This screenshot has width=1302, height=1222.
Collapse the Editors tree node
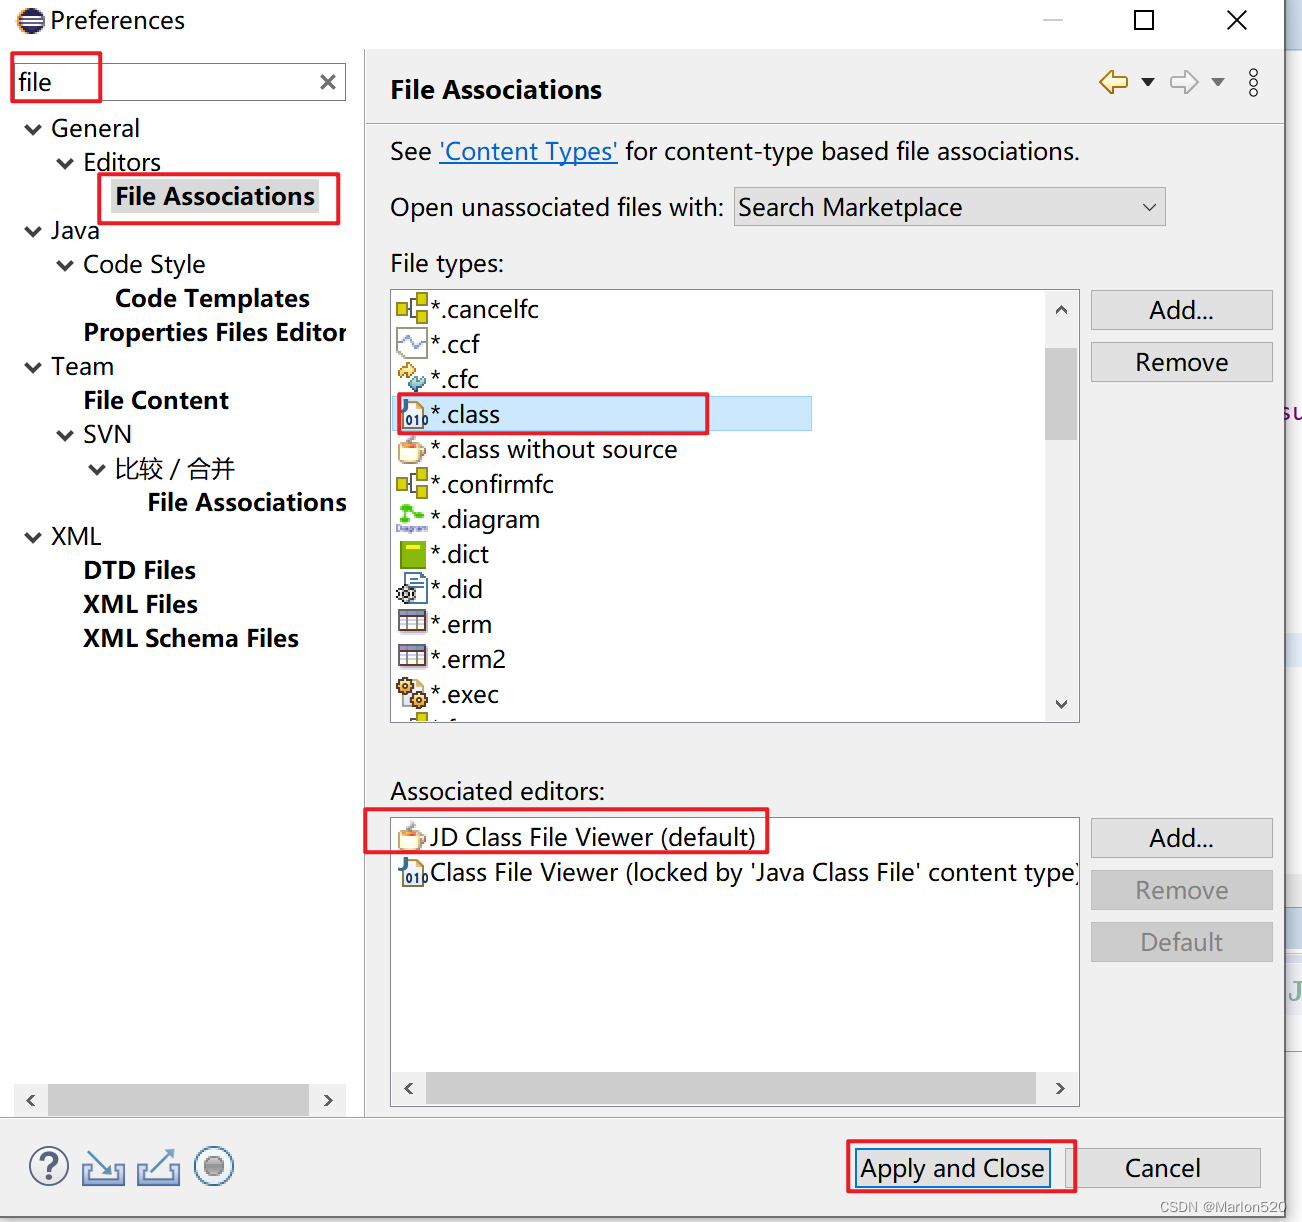pyautogui.click(x=65, y=163)
